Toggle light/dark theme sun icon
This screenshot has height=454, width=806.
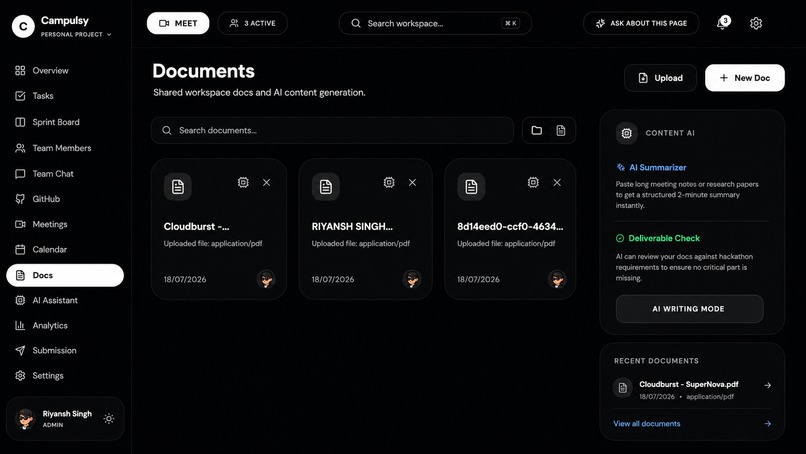[108, 419]
